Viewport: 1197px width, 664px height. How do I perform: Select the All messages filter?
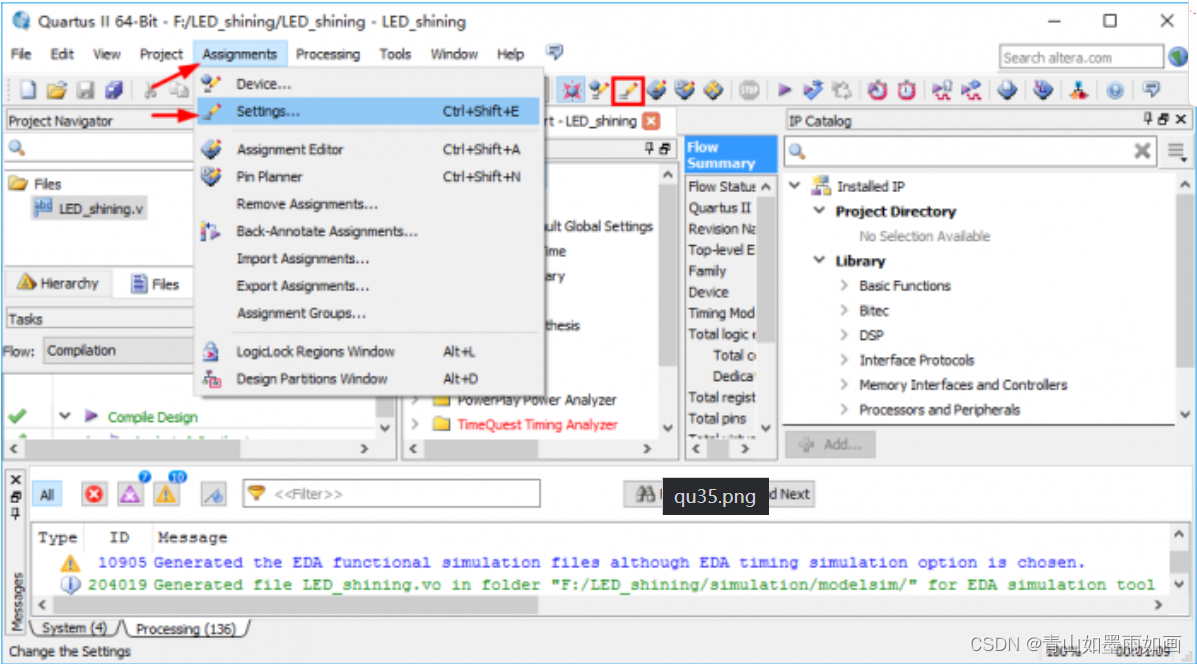pos(46,493)
